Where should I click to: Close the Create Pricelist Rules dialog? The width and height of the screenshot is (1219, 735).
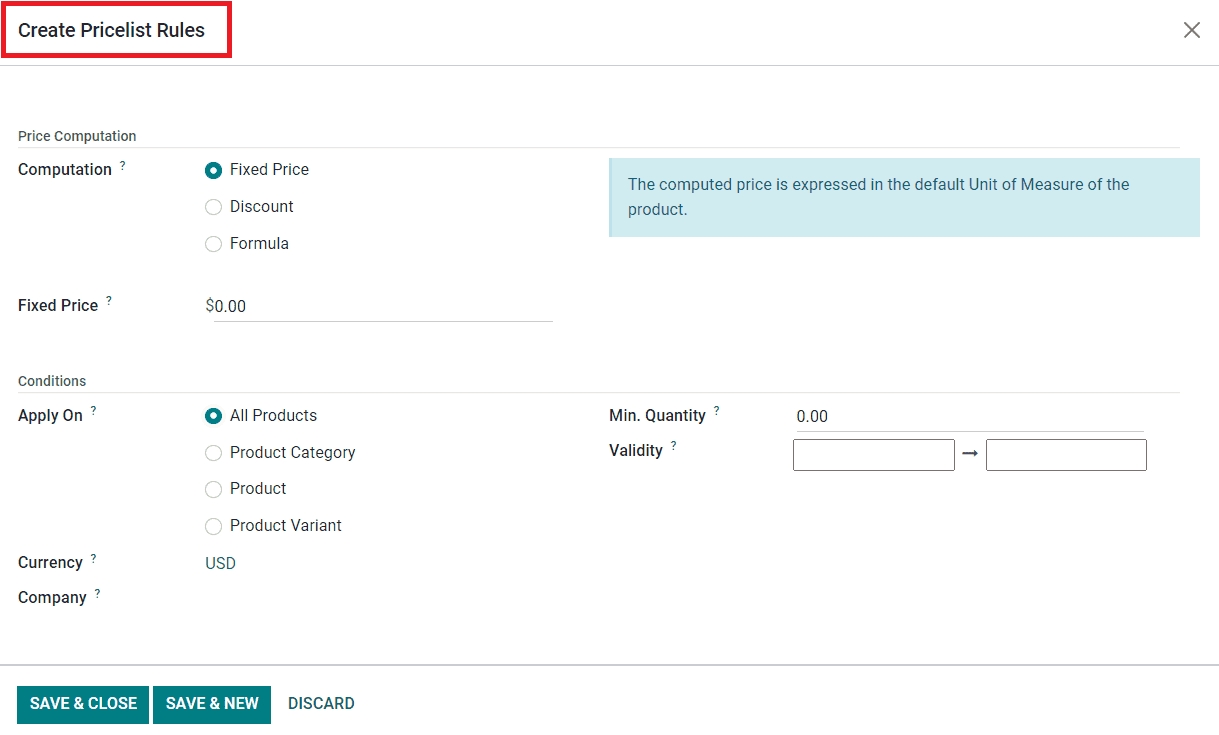coord(1191,30)
